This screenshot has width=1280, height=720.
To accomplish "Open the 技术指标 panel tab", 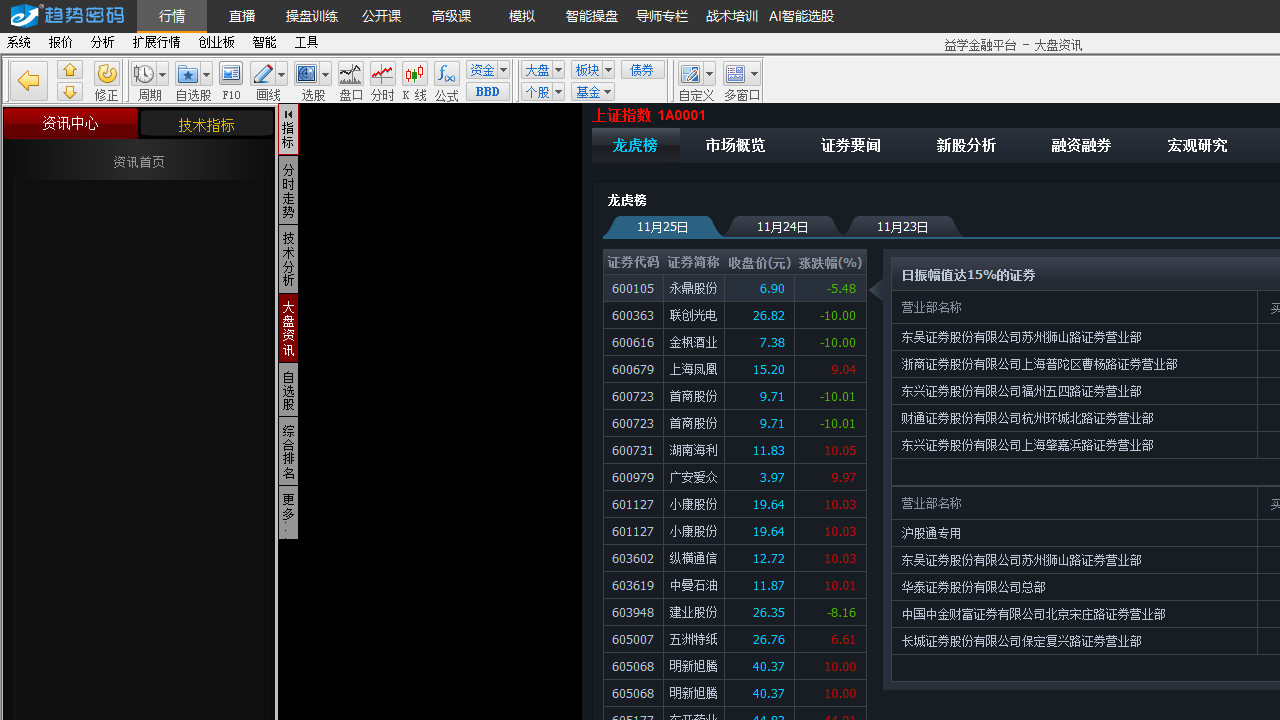I will click(x=207, y=123).
